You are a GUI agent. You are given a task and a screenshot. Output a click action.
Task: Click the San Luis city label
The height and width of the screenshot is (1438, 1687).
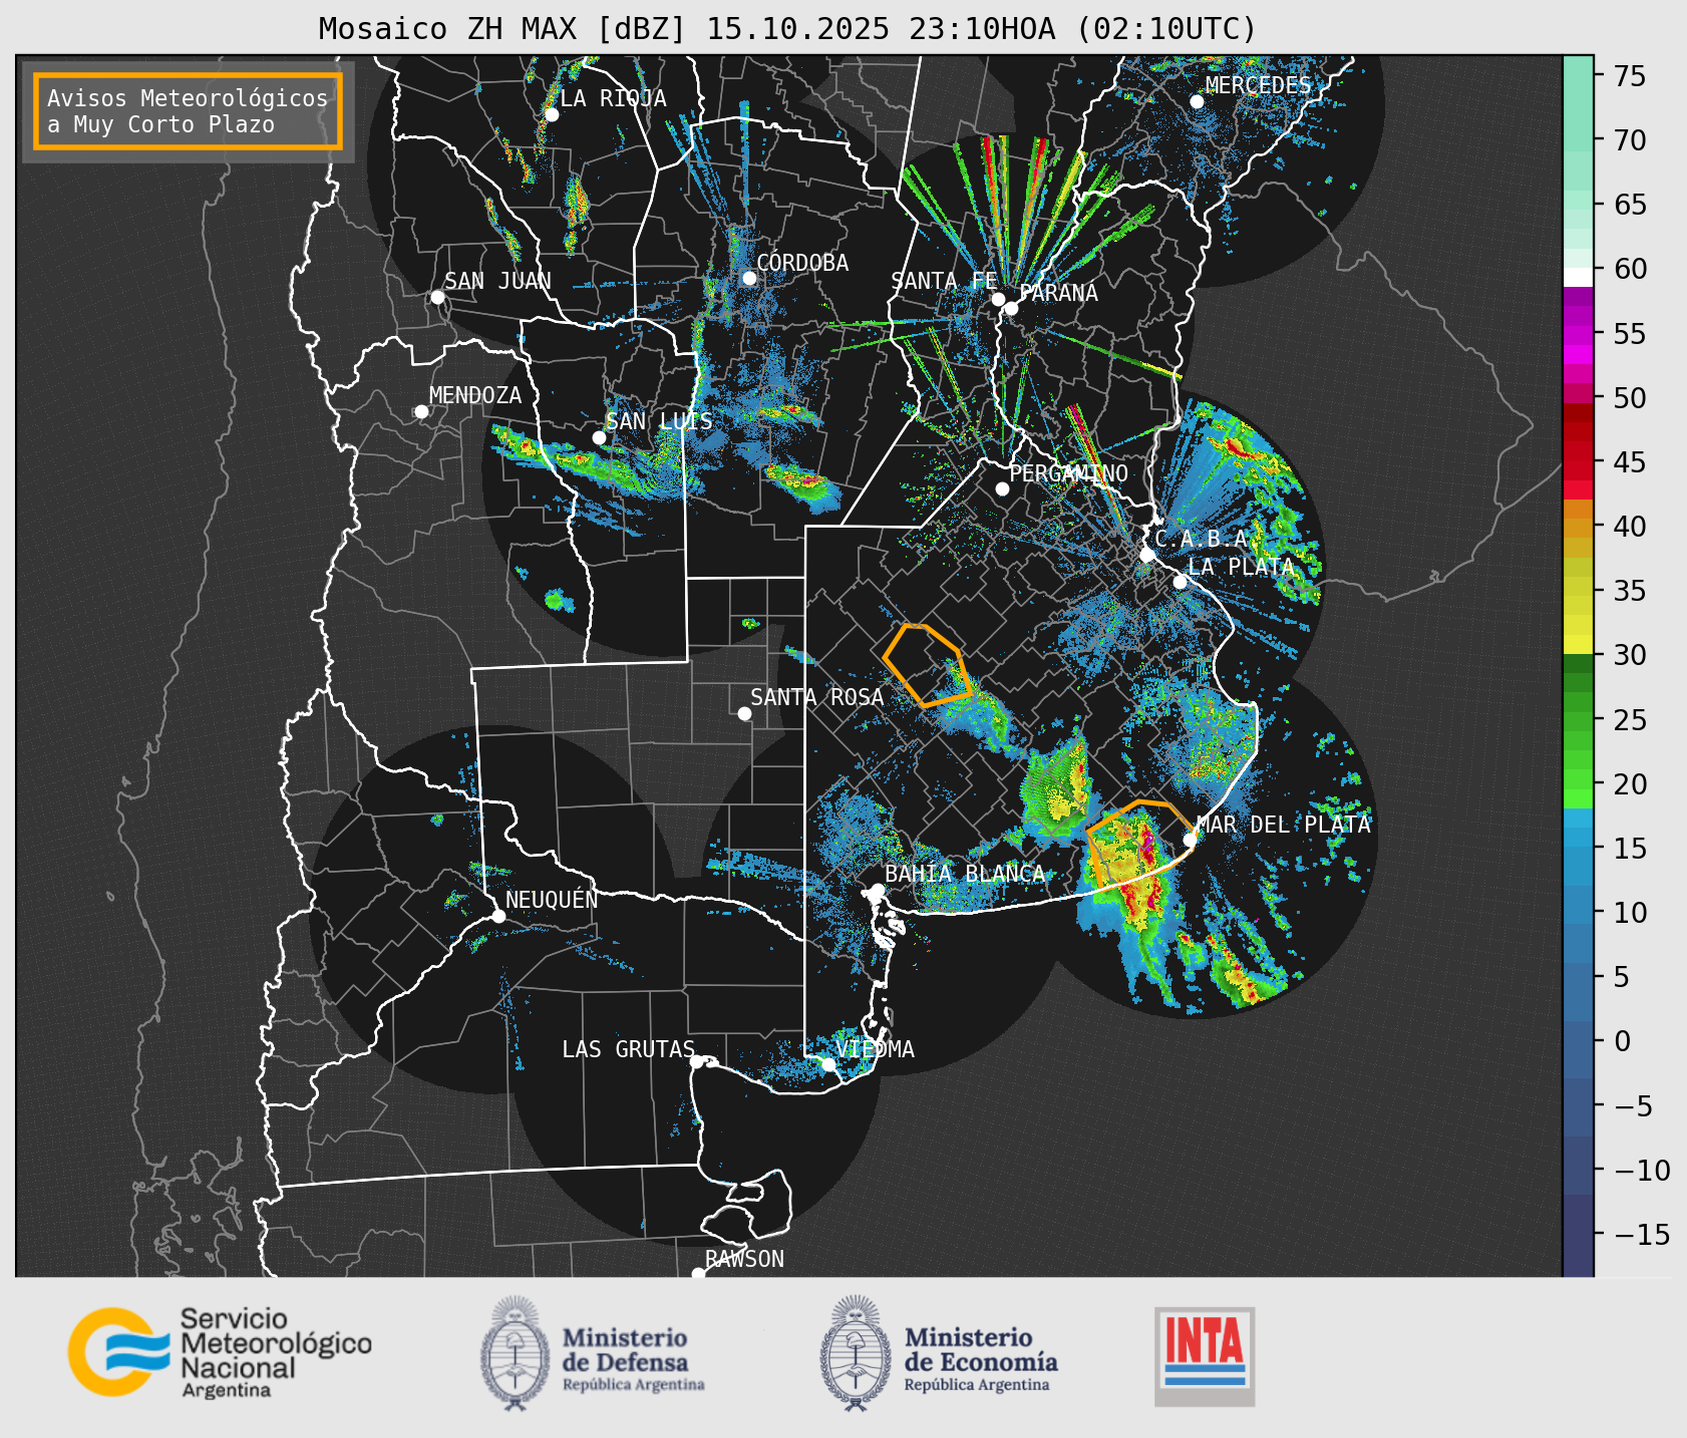[659, 421]
